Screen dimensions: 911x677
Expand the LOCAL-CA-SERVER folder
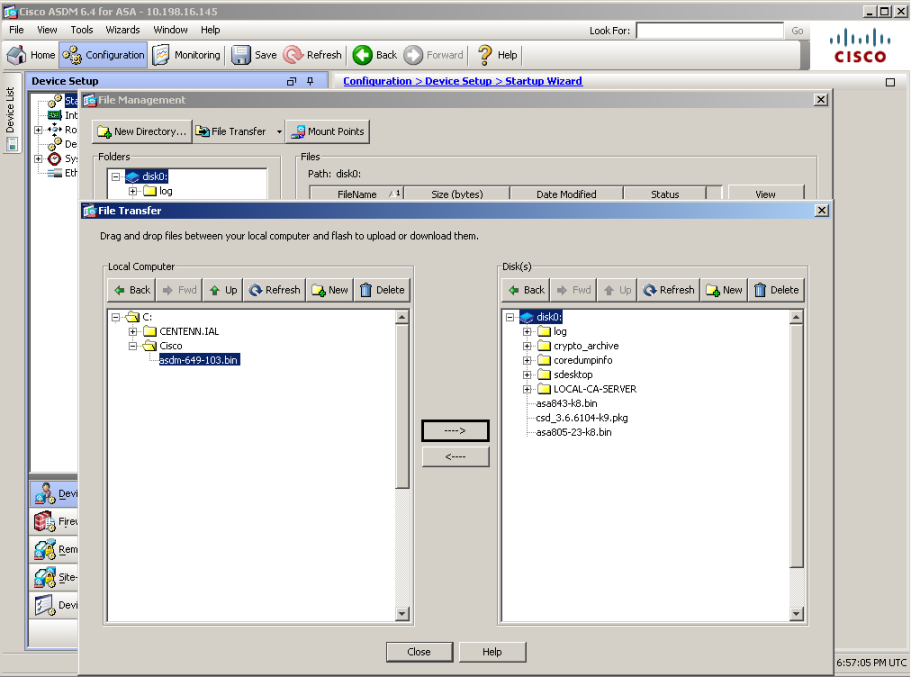click(527, 389)
